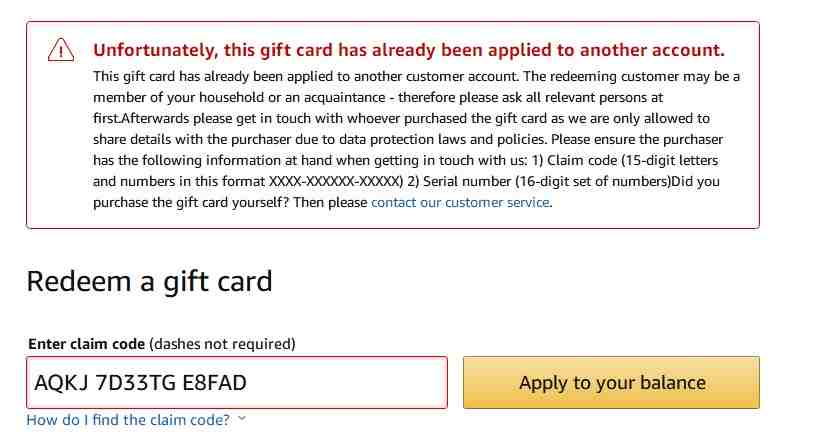This screenshot has height=442, width=818.
Task: Click the "(dashes not required)" hint text
Action: coord(222,344)
